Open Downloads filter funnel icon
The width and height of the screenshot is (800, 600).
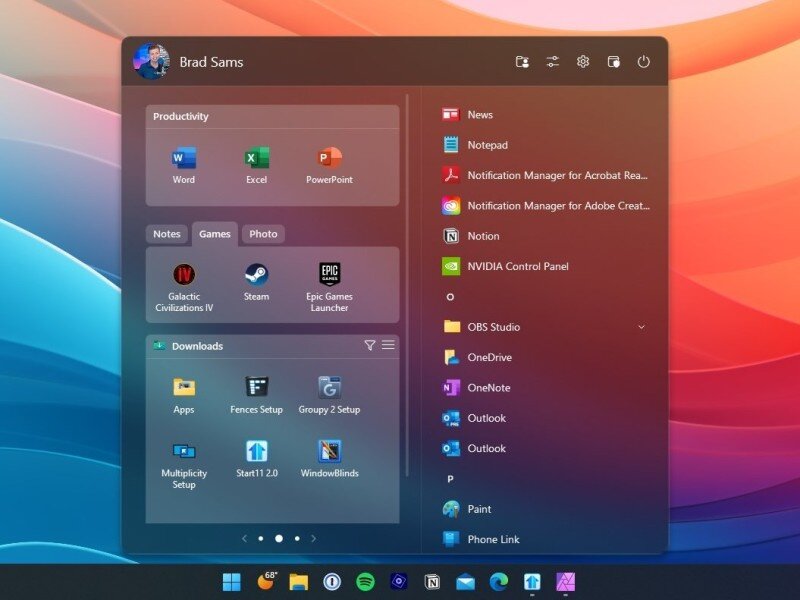(x=370, y=345)
